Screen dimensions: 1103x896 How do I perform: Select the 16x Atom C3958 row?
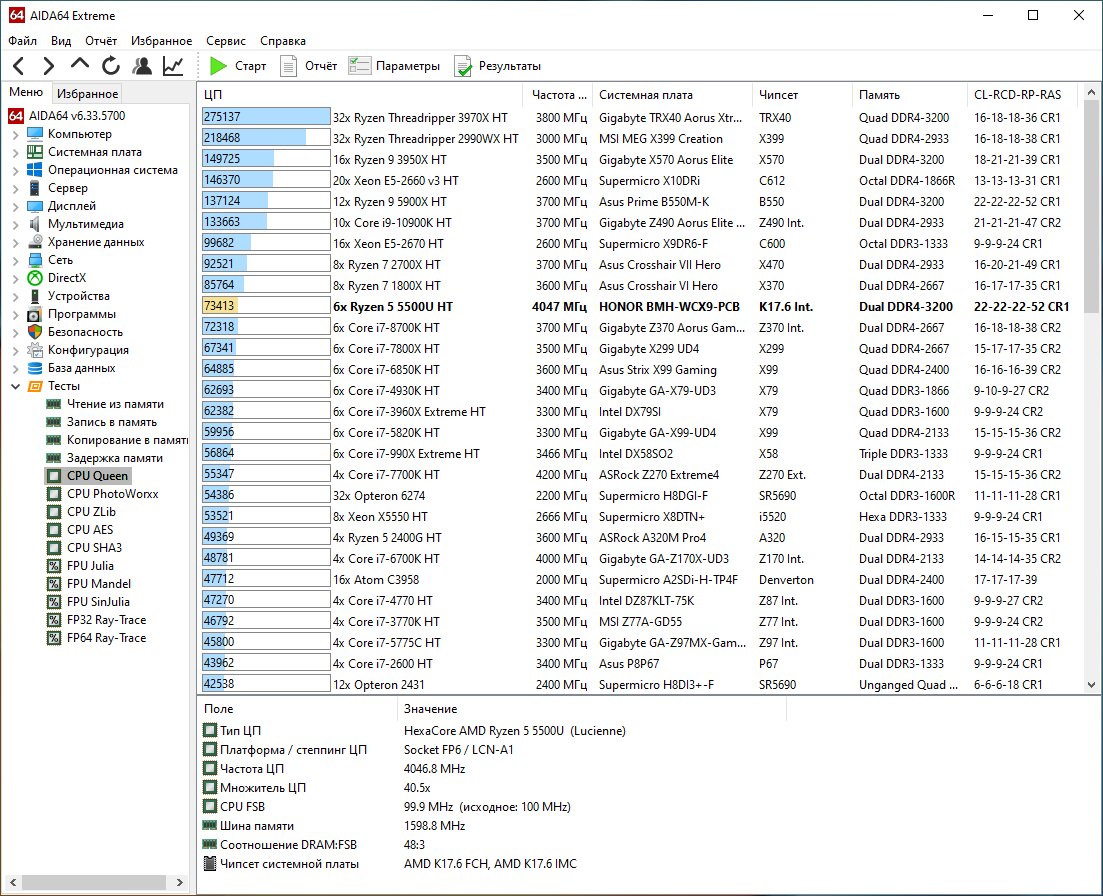point(639,580)
